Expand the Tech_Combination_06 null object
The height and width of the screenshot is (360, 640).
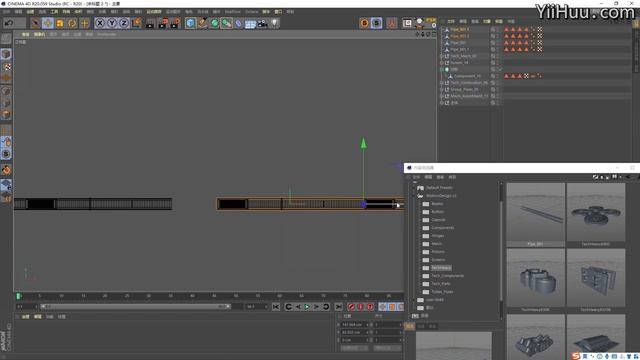[442, 83]
